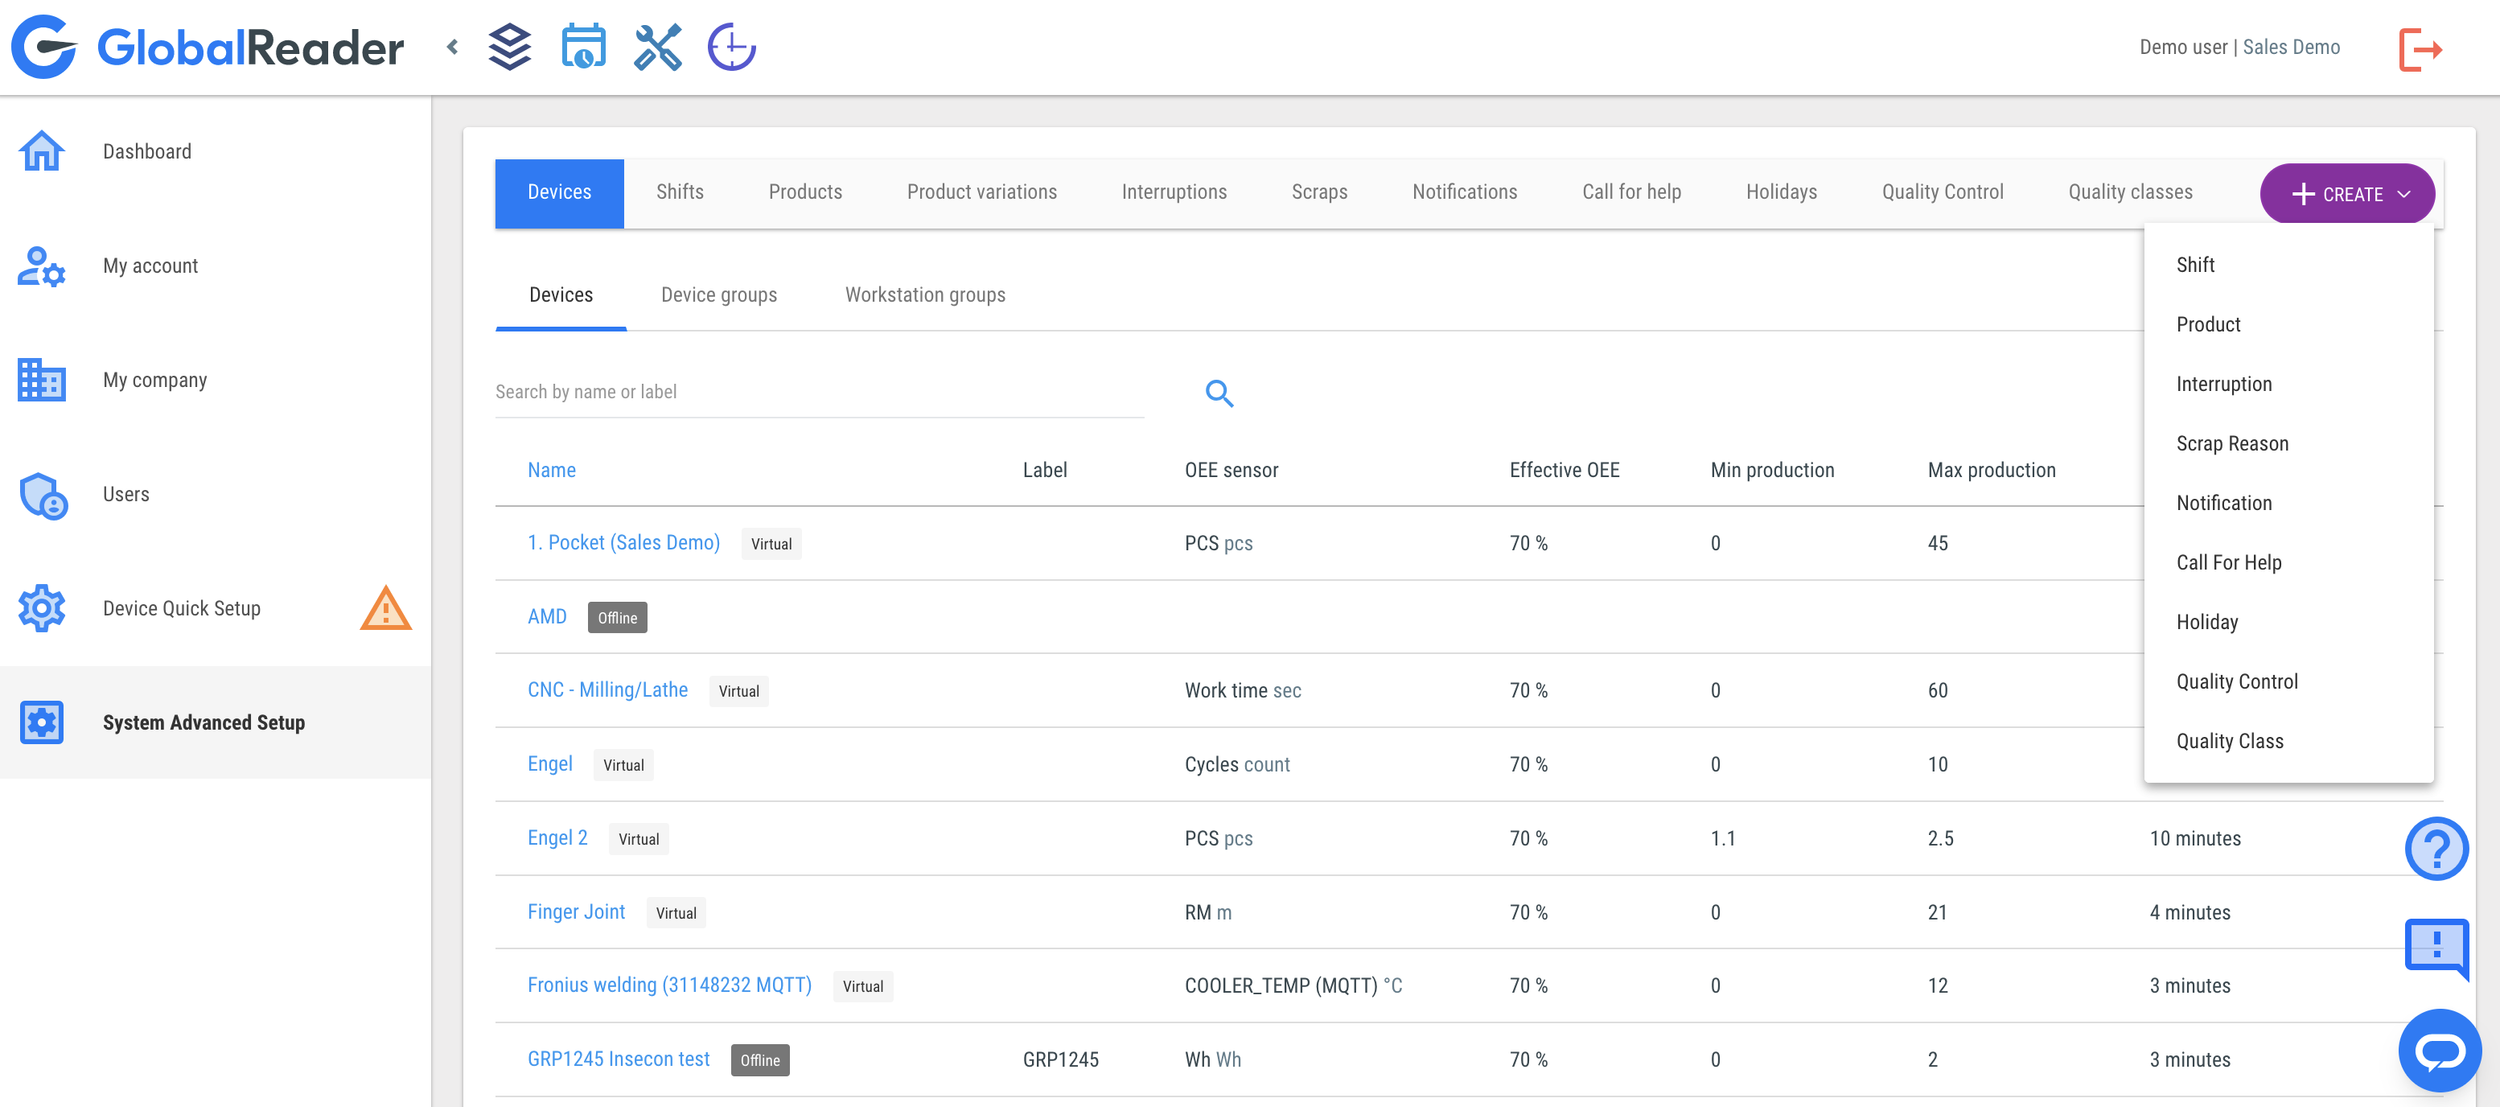Click the Device Quick Setup warning triangle

click(385, 609)
